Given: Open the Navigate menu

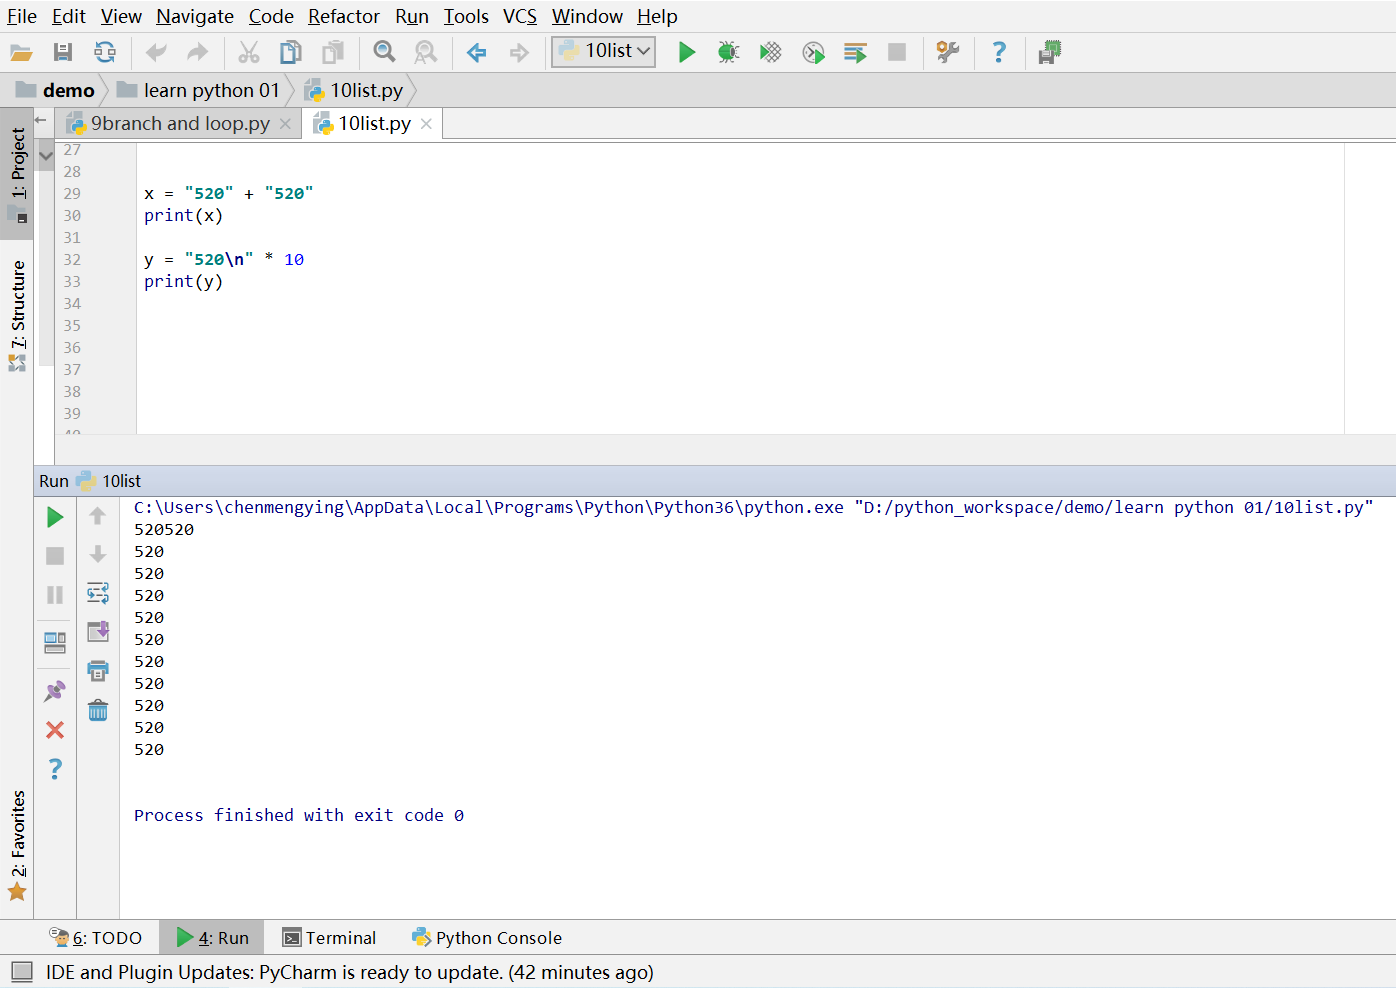Looking at the screenshot, I should [x=195, y=16].
